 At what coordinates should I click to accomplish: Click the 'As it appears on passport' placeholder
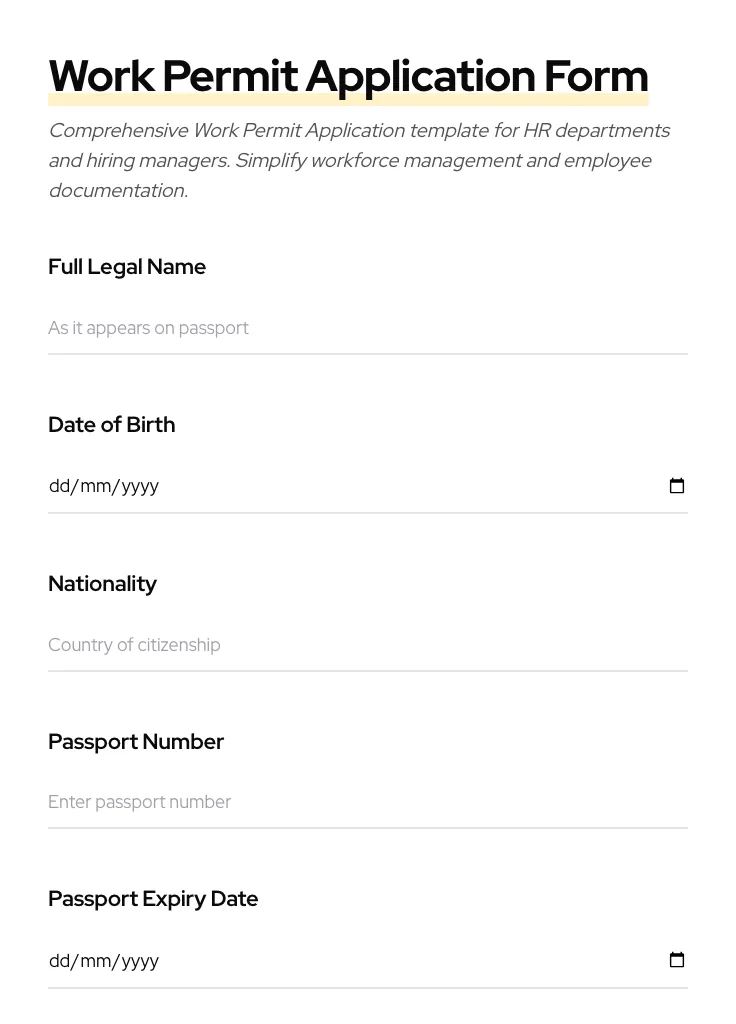click(149, 328)
